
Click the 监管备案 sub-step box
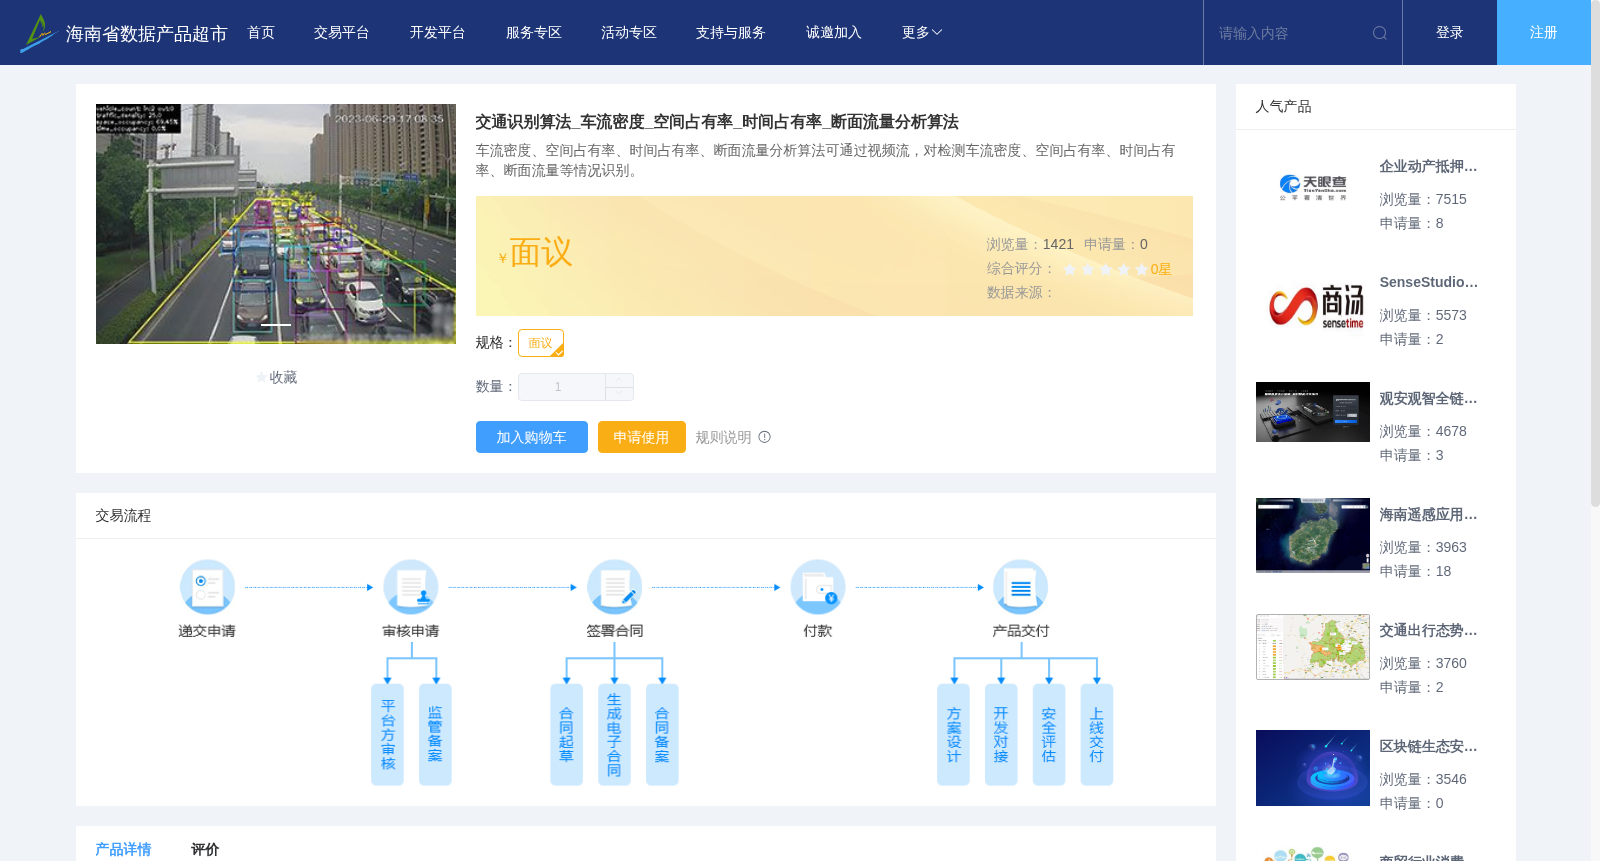[x=435, y=735]
